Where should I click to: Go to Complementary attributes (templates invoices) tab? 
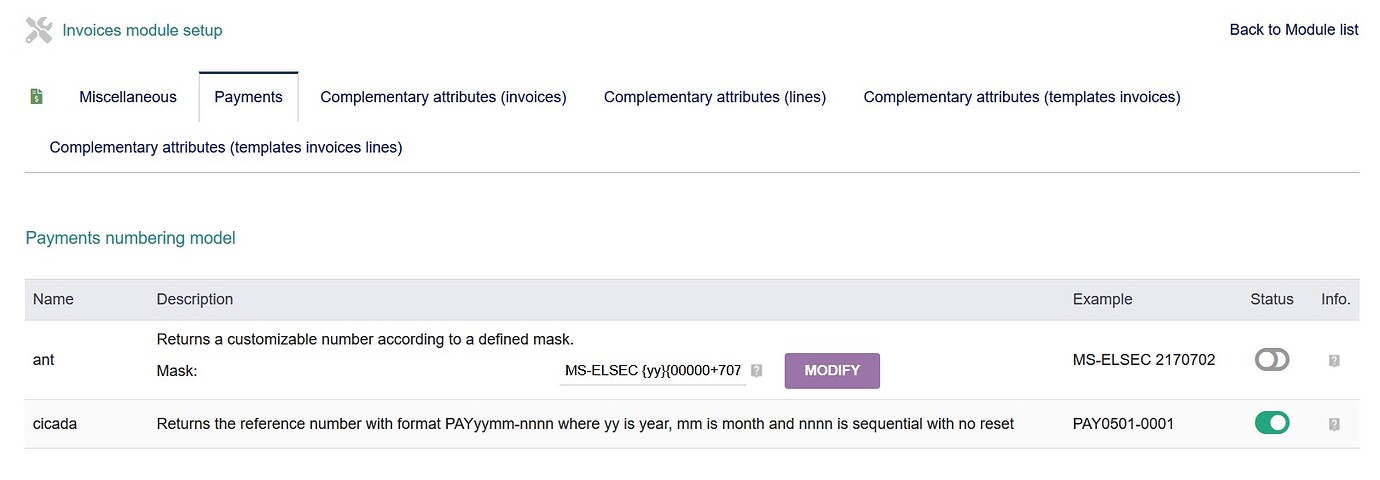click(x=1021, y=97)
